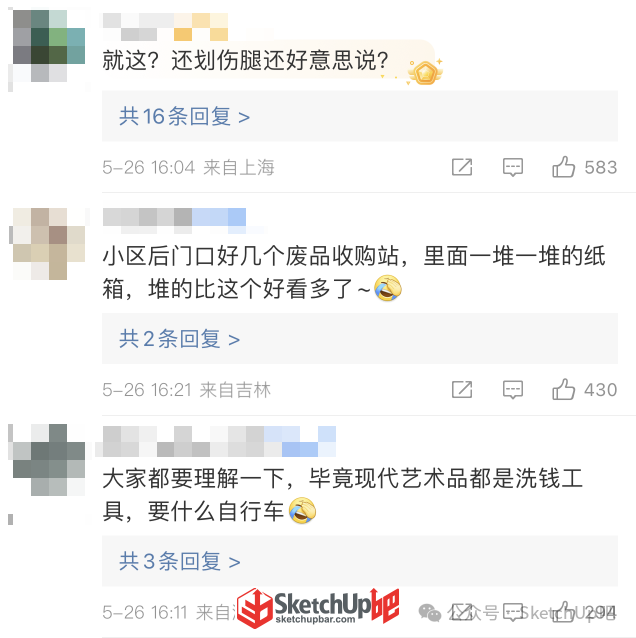The height and width of the screenshot is (638, 636).
Task: Like the comment with 583 likes
Action: pos(564,167)
